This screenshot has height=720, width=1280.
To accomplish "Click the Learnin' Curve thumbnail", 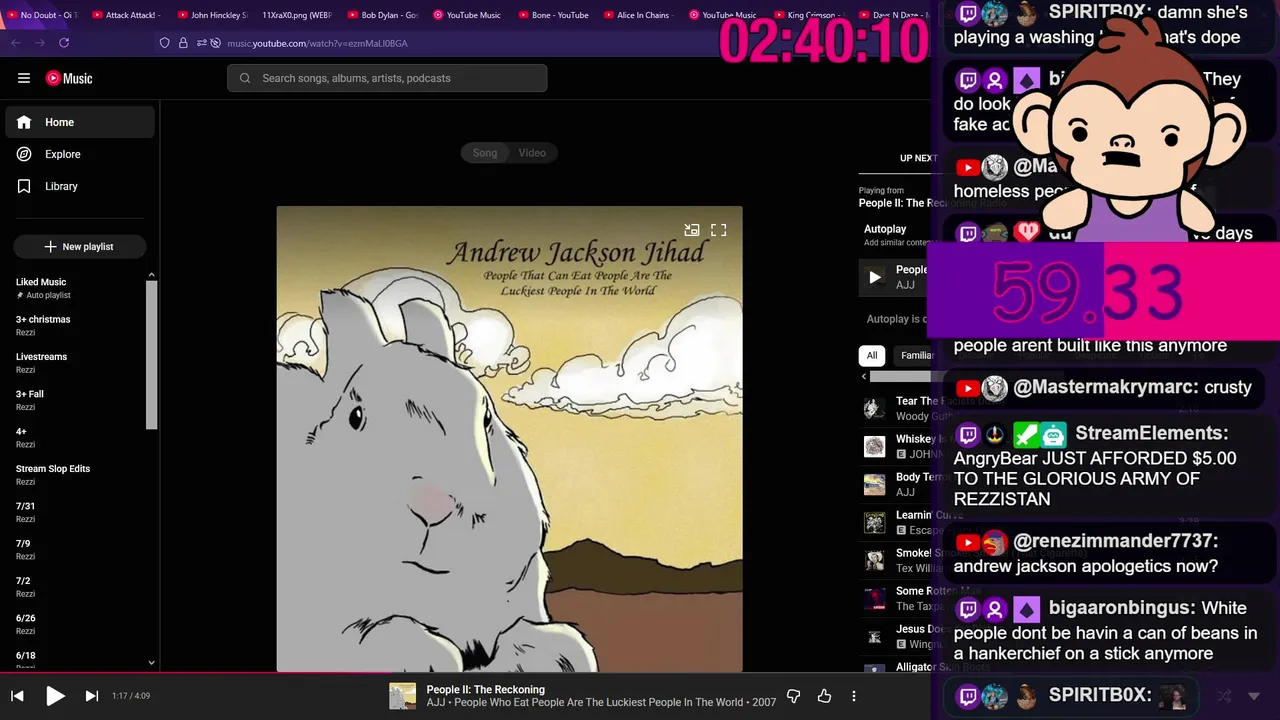I will (875, 522).
